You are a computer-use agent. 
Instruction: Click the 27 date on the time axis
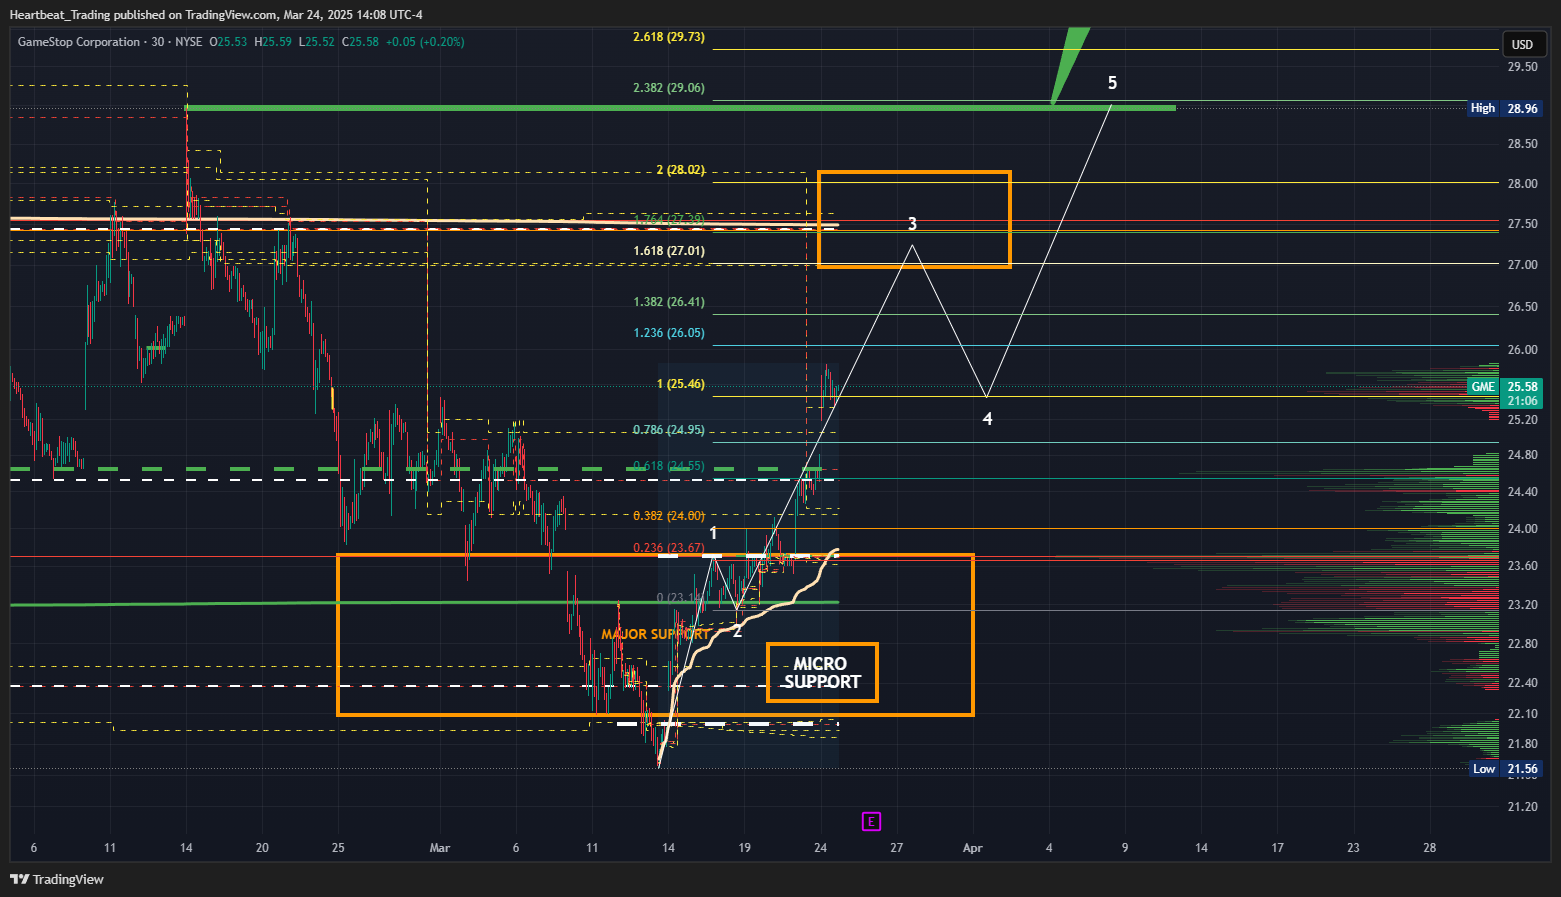pos(897,848)
